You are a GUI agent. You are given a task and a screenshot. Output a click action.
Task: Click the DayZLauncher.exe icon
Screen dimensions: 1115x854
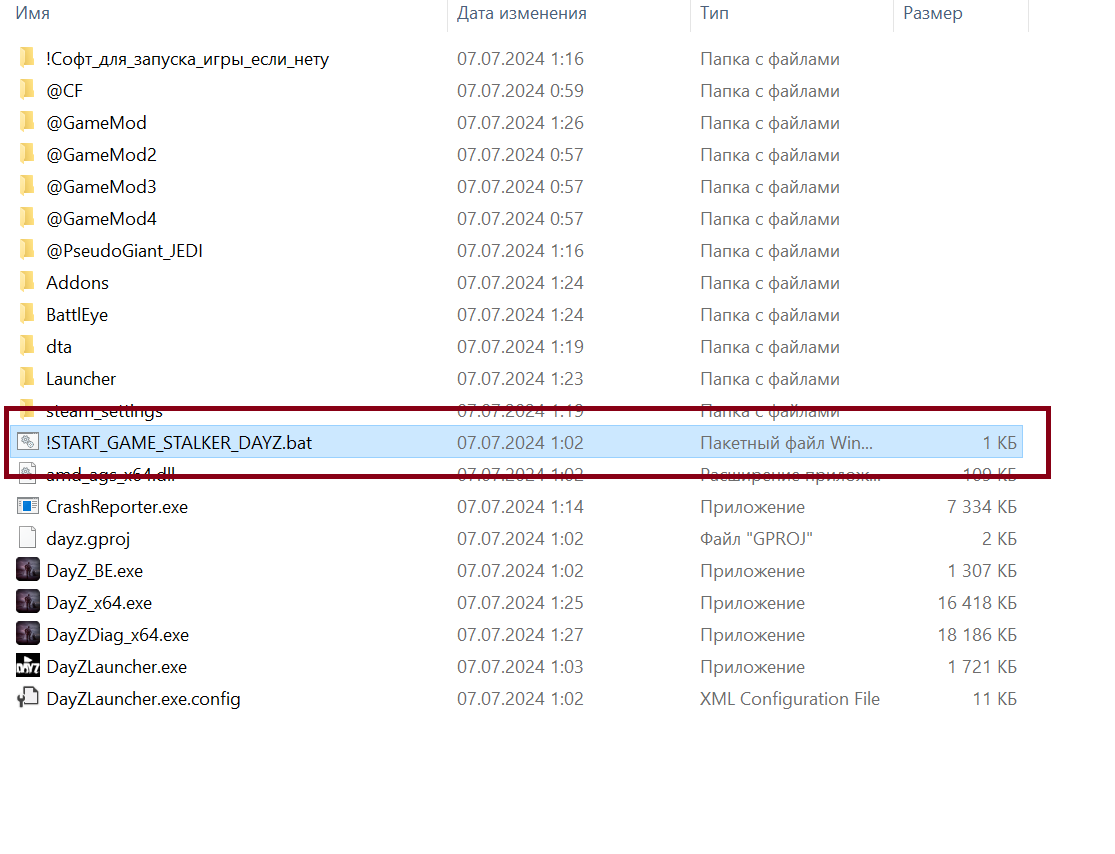pos(28,667)
